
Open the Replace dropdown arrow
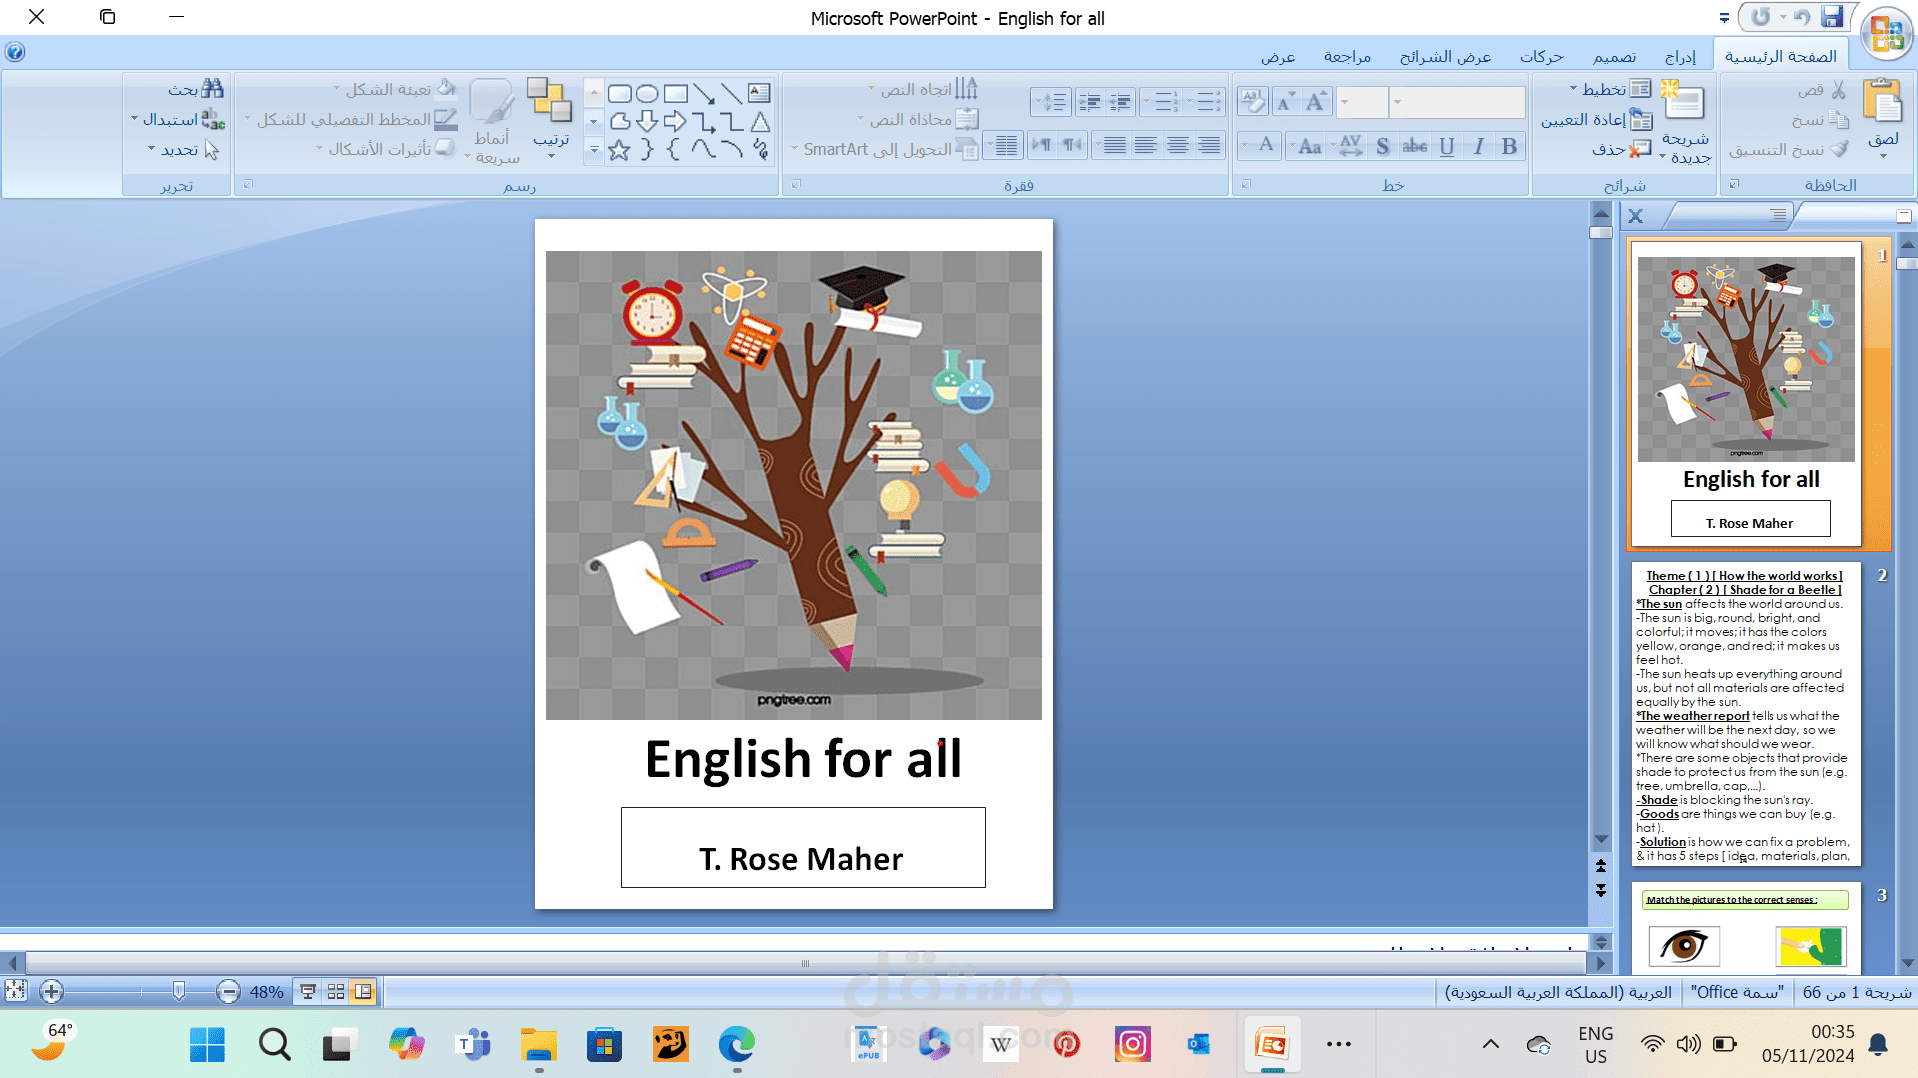click(x=135, y=119)
